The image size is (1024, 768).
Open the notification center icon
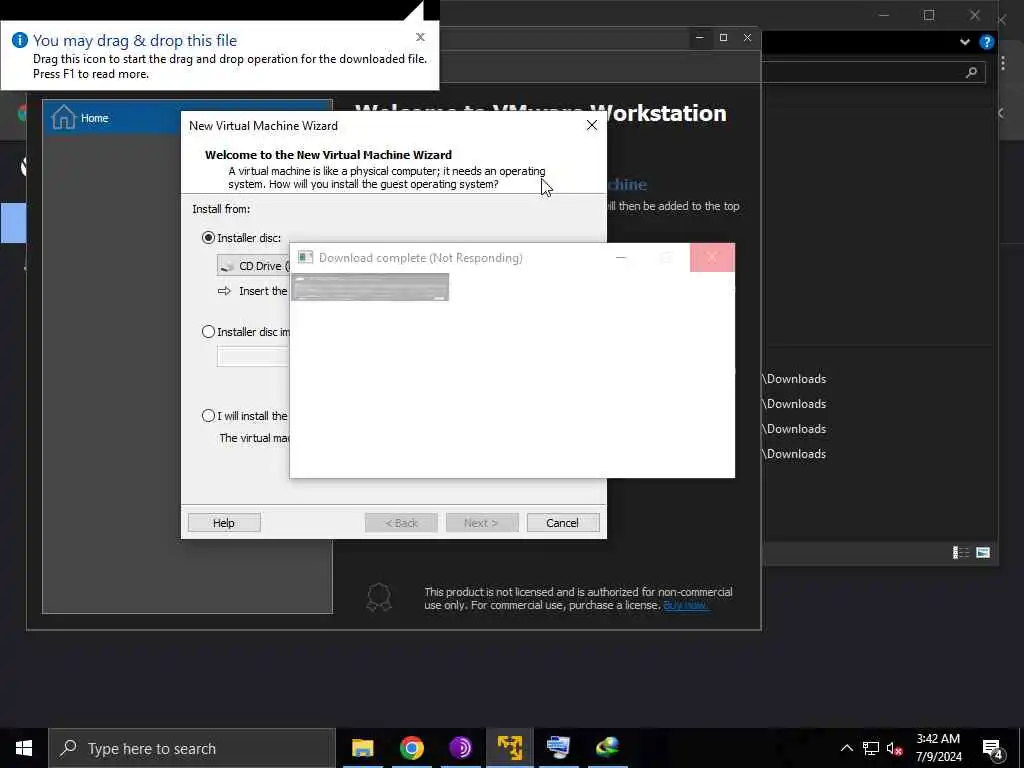993,748
